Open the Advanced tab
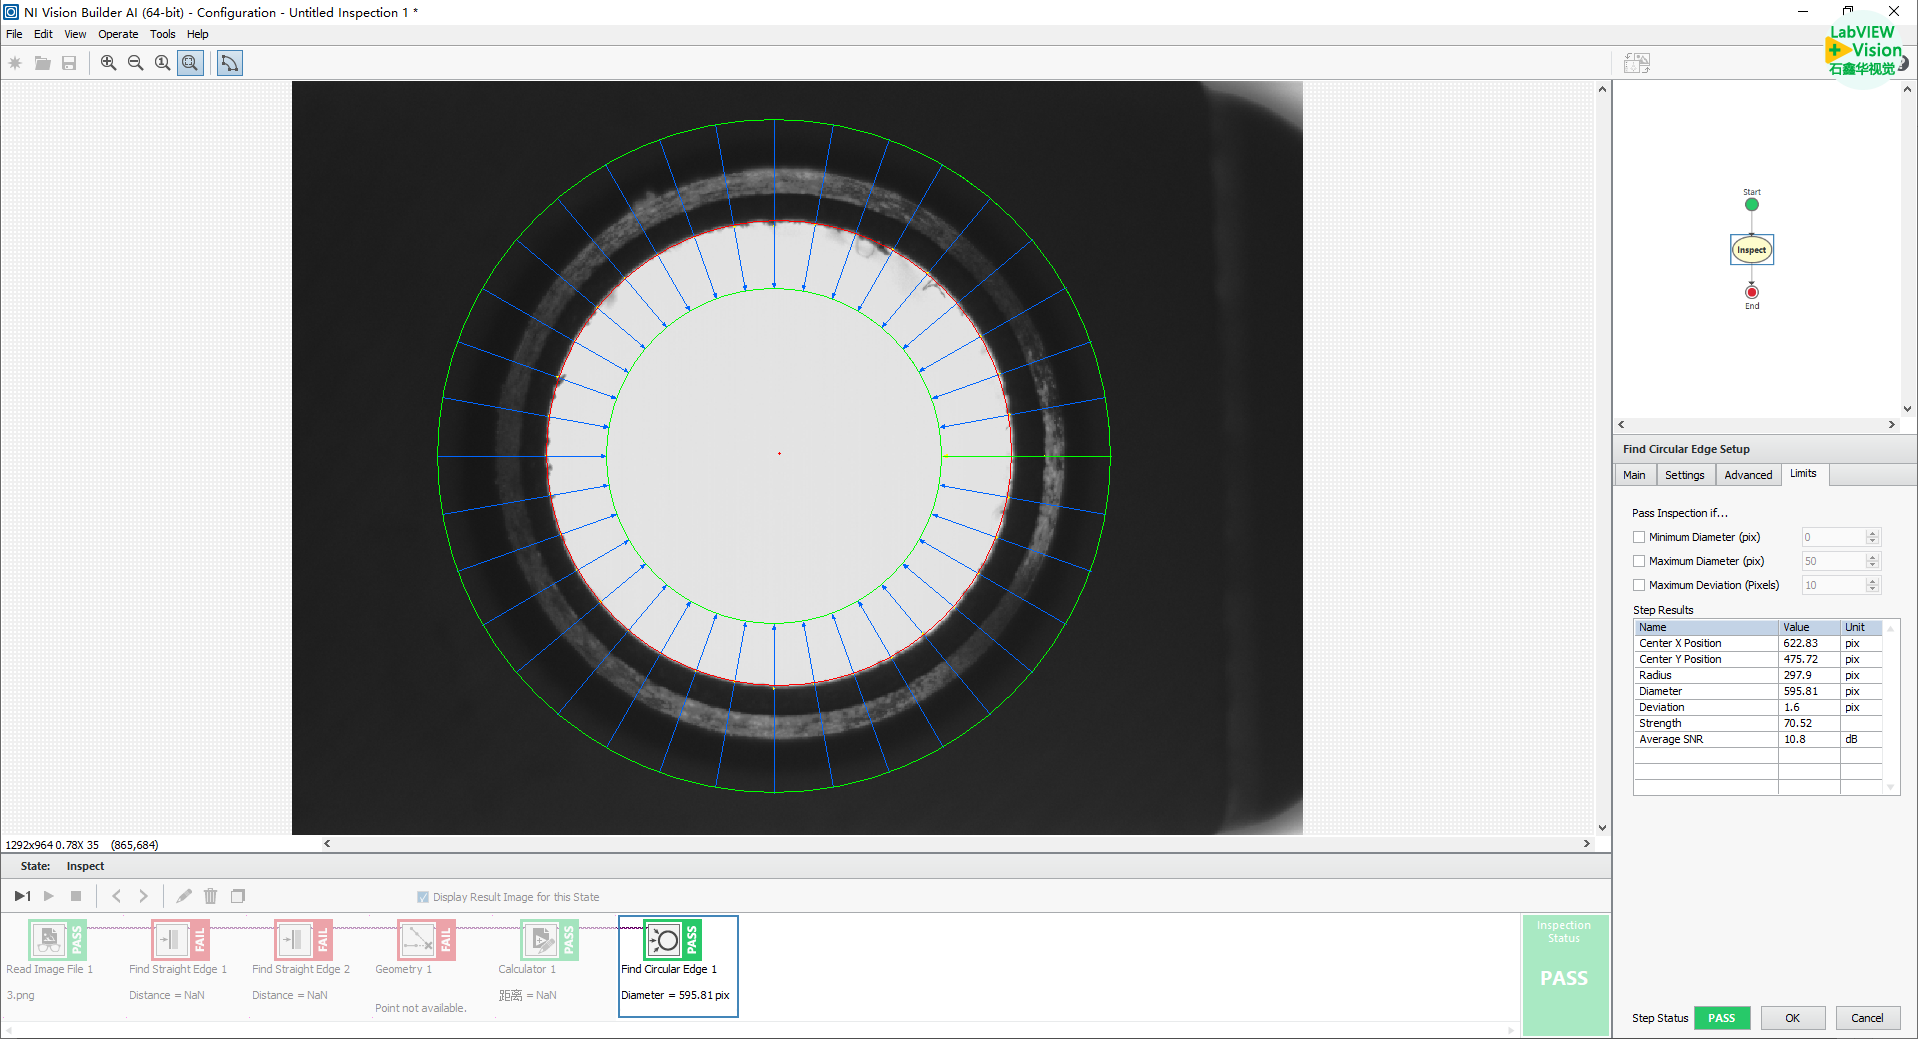The image size is (1918, 1039). (x=1747, y=475)
